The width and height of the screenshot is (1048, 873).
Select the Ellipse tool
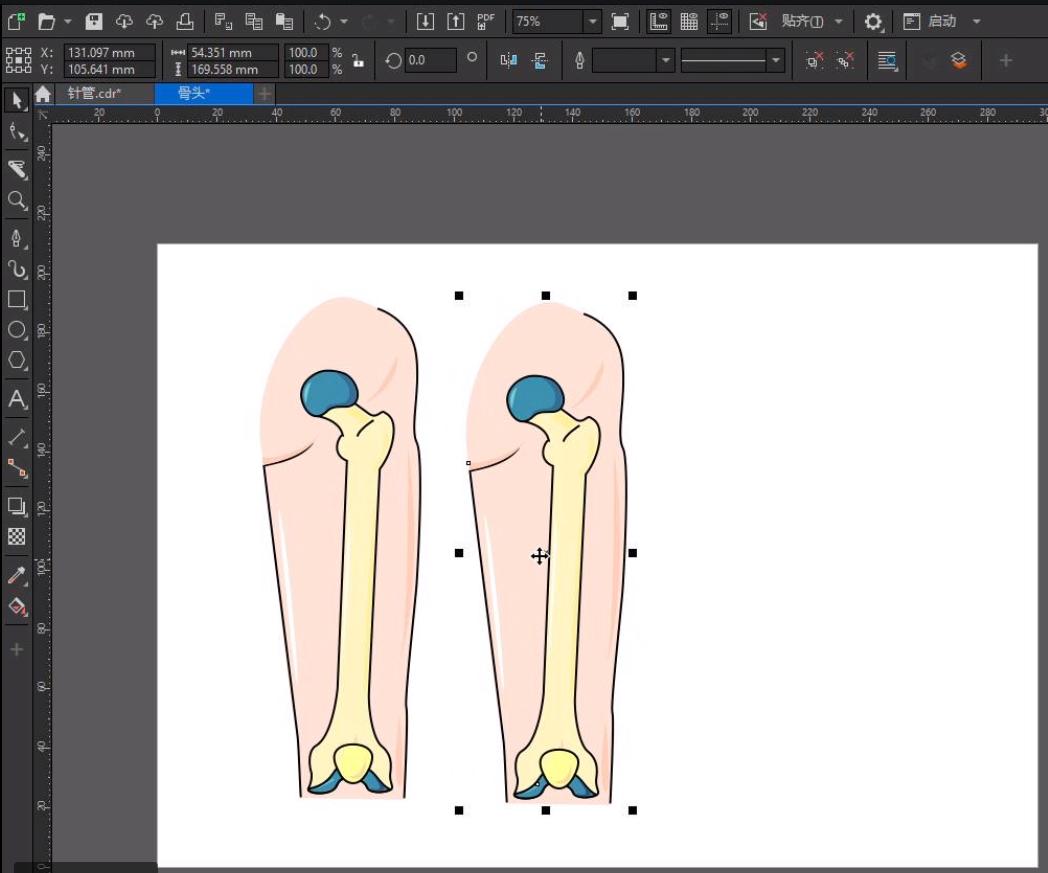(x=17, y=330)
